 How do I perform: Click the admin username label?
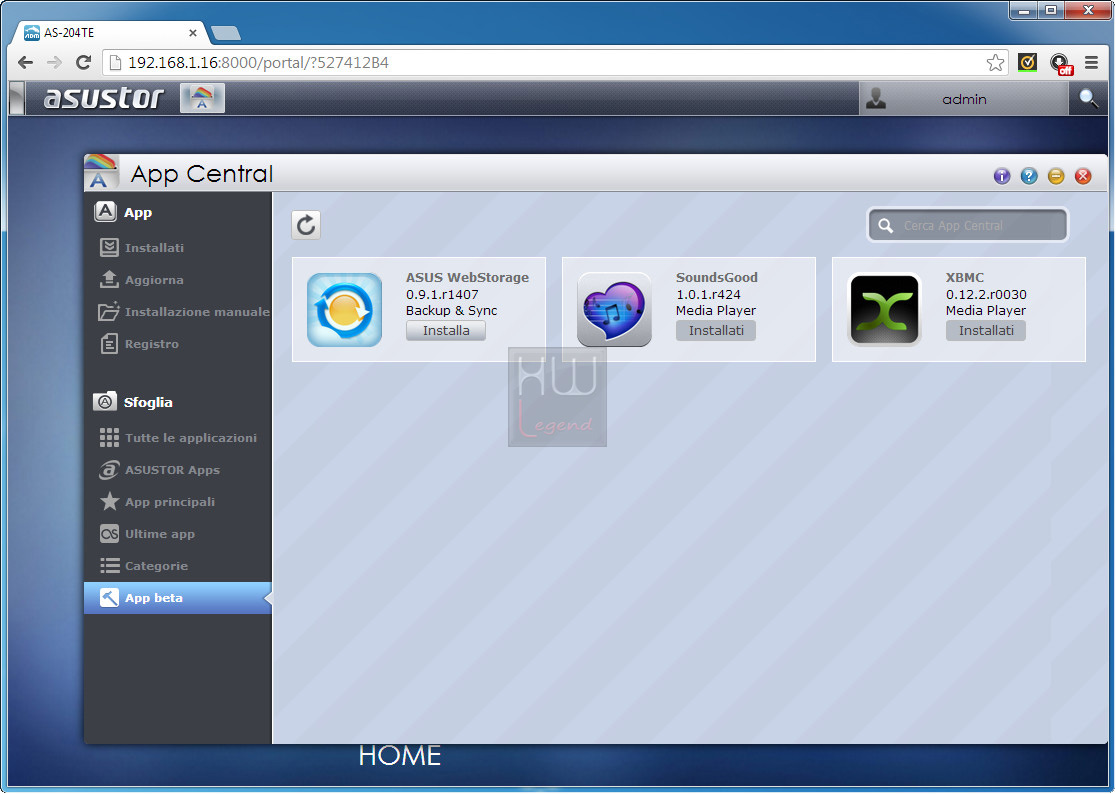click(x=964, y=99)
